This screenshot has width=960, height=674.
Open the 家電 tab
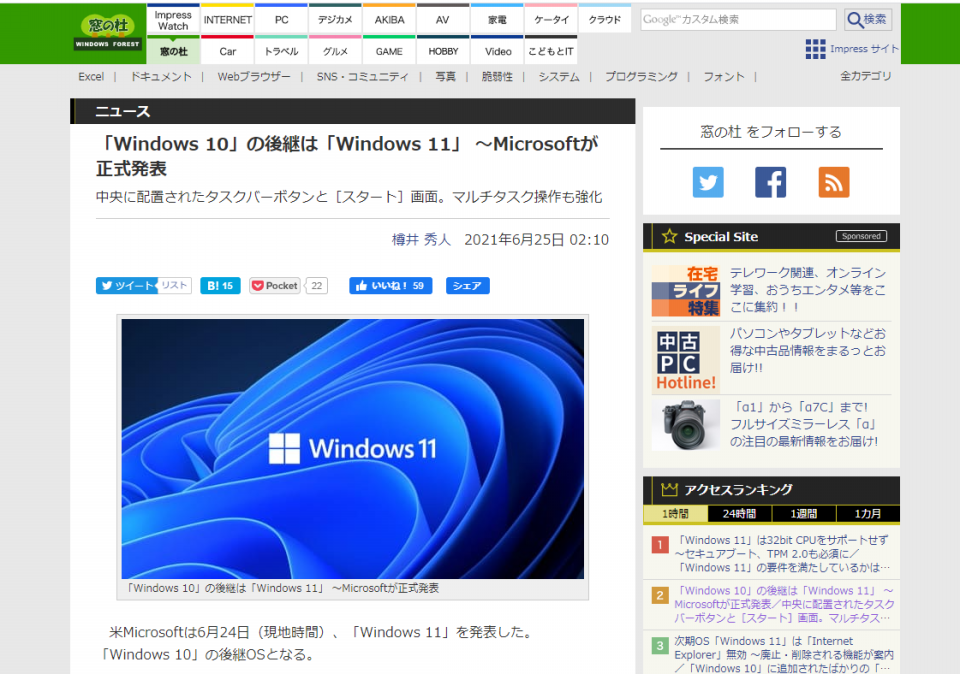click(497, 20)
